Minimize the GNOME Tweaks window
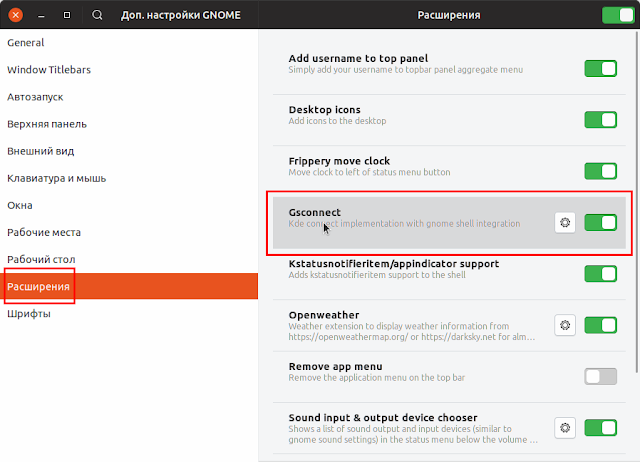 coord(41,15)
